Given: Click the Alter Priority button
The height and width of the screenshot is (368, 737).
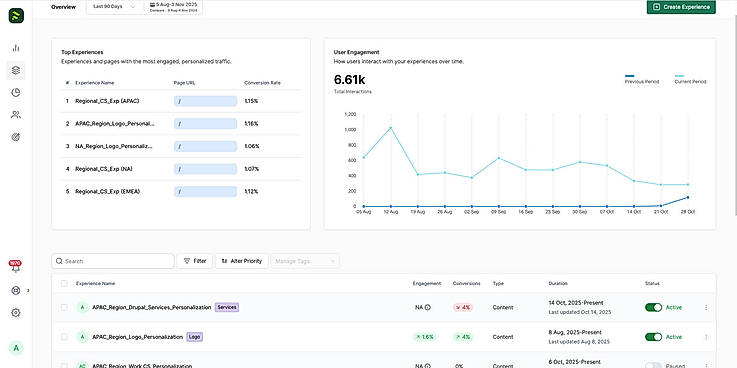Looking at the screenshot, I should (x=242, y=261).
